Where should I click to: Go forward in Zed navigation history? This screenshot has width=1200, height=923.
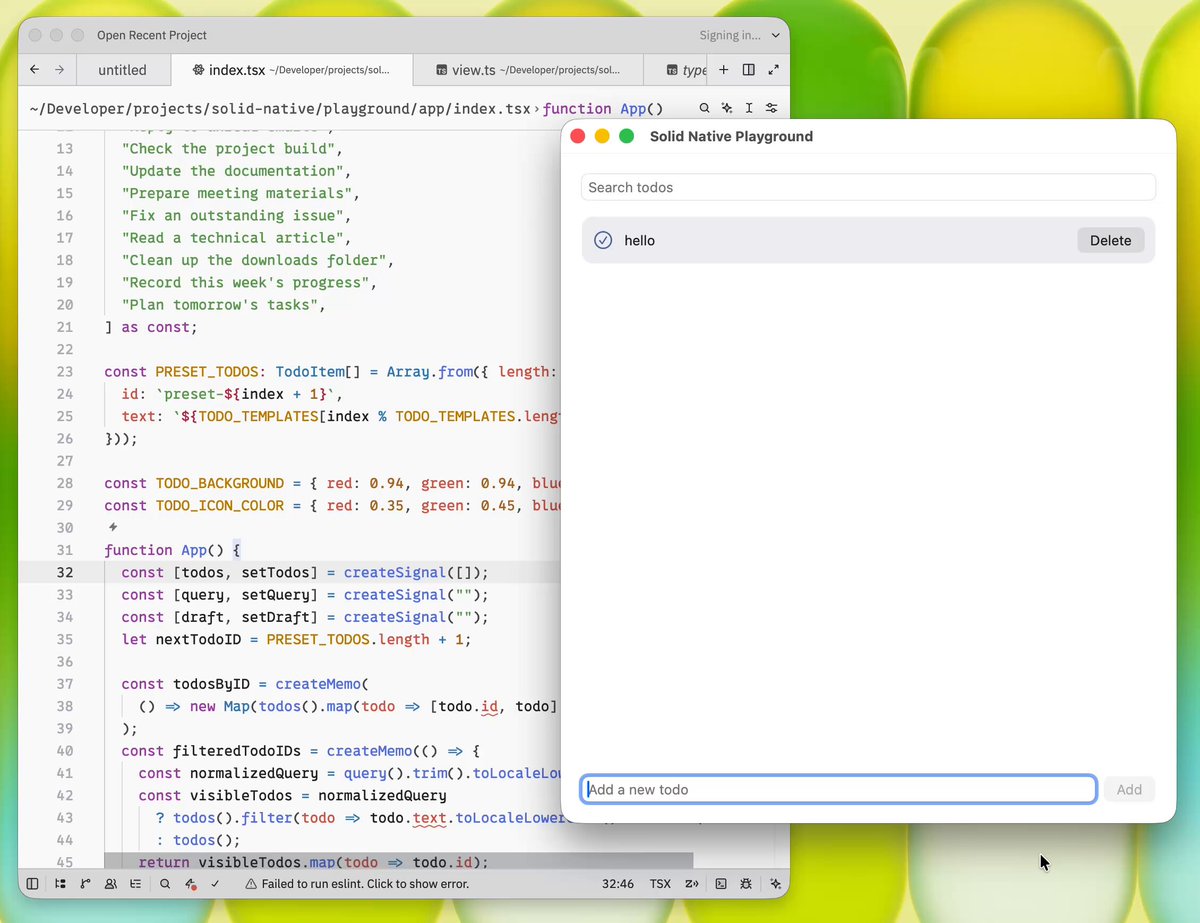(59, 70)
